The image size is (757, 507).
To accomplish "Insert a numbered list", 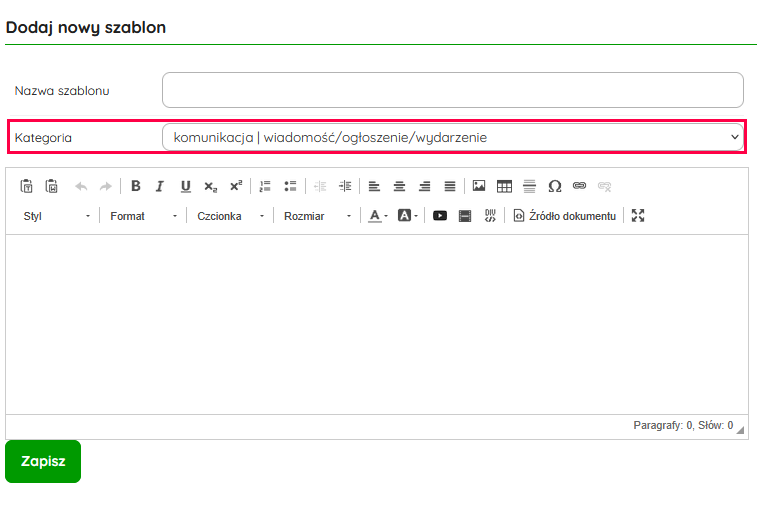I will [x=265, y=186].
